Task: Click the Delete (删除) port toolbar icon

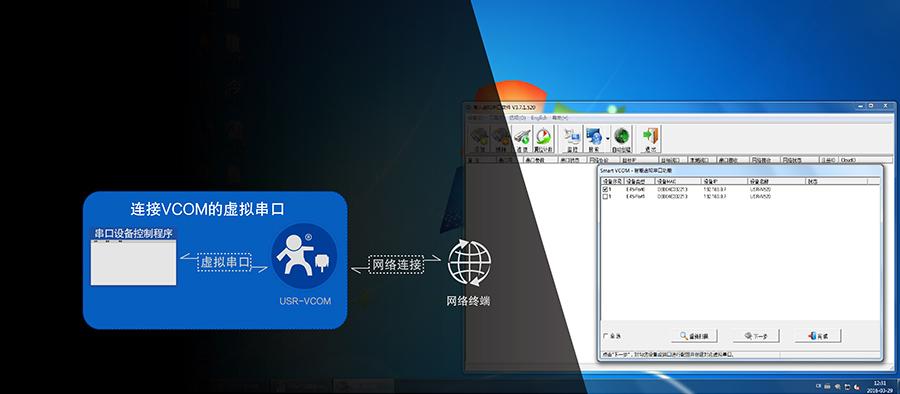Action: [501, 139]
